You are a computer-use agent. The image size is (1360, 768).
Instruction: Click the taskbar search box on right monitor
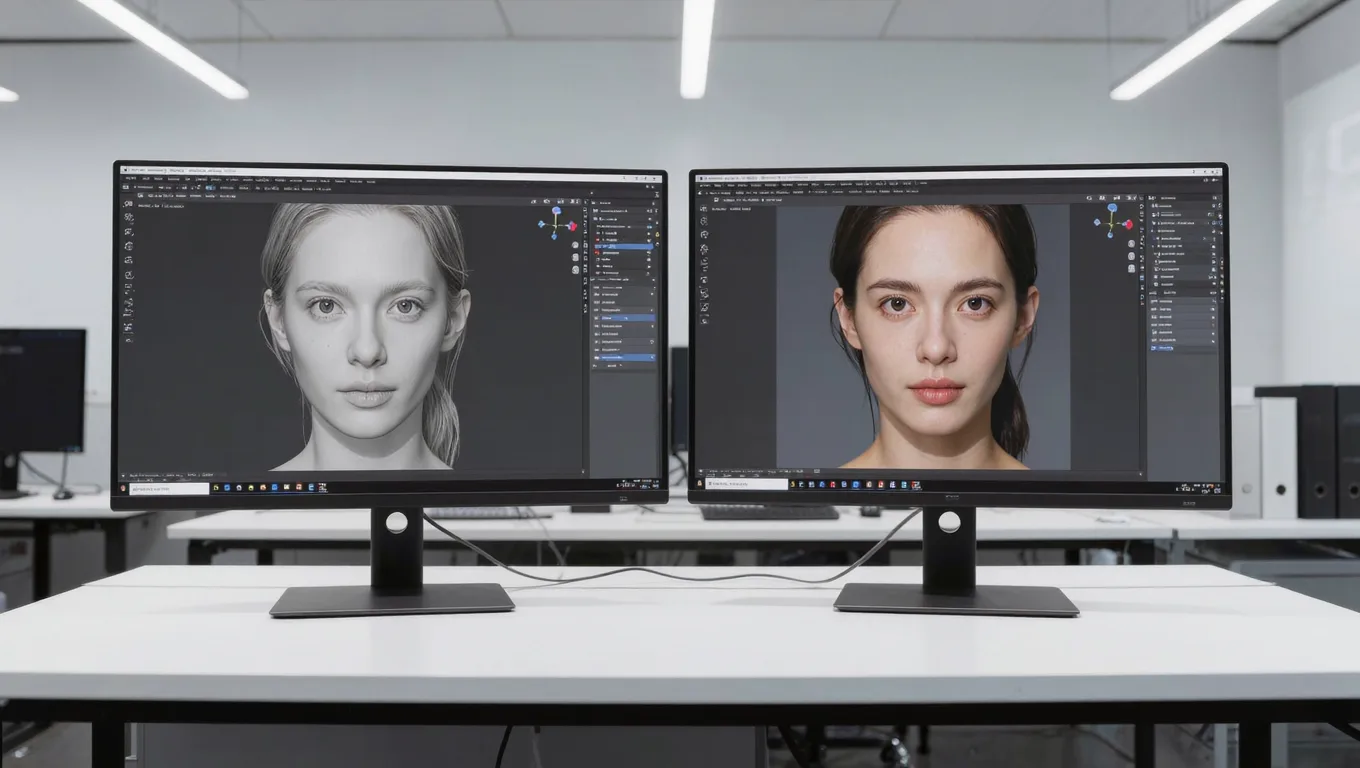(x=746, y=484)
